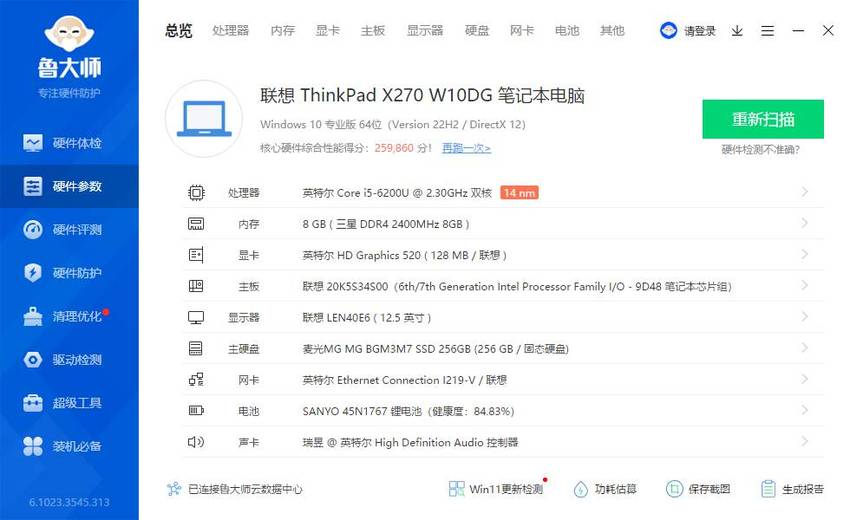Switch to the 电池 tab
This screenshot has height=520, width=850.
(567, 30)
